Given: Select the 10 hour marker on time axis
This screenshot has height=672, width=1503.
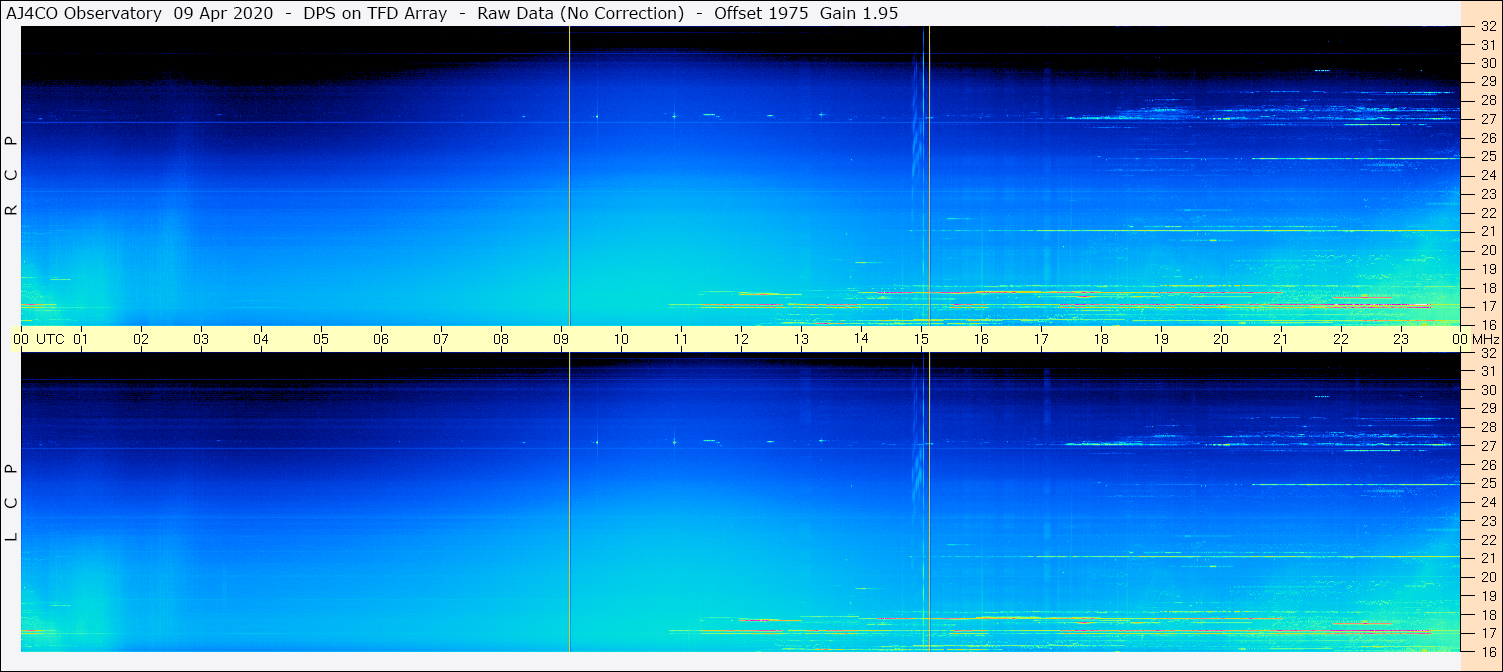Looking at the screenshot, I should [621, 339].
